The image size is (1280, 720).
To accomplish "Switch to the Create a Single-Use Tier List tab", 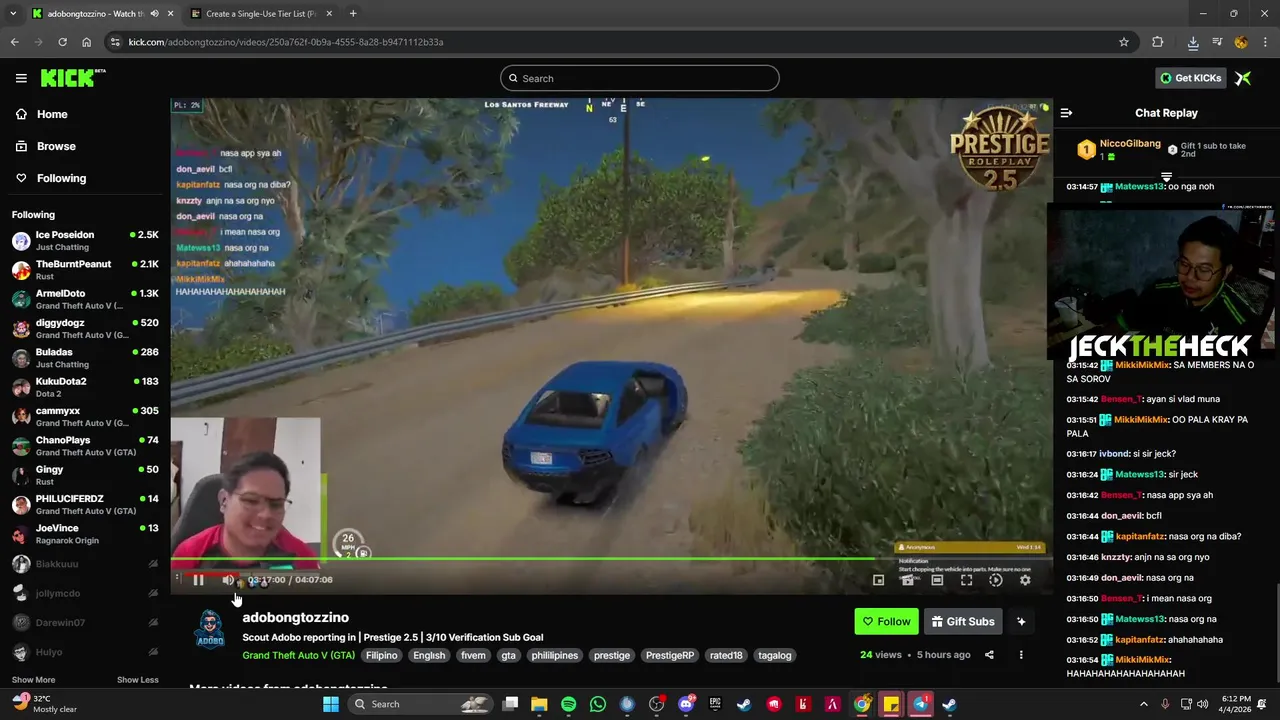I will [x=260, y=14].
